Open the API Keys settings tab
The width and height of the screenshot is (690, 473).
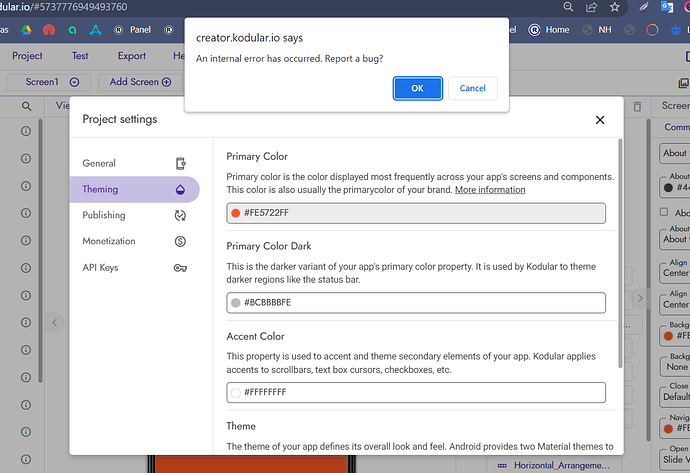134,268
